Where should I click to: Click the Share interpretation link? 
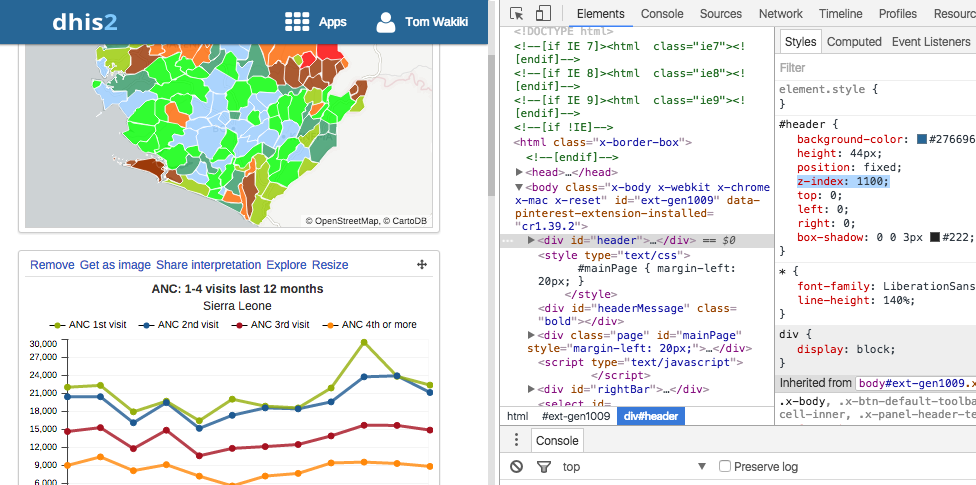[209, 265]
